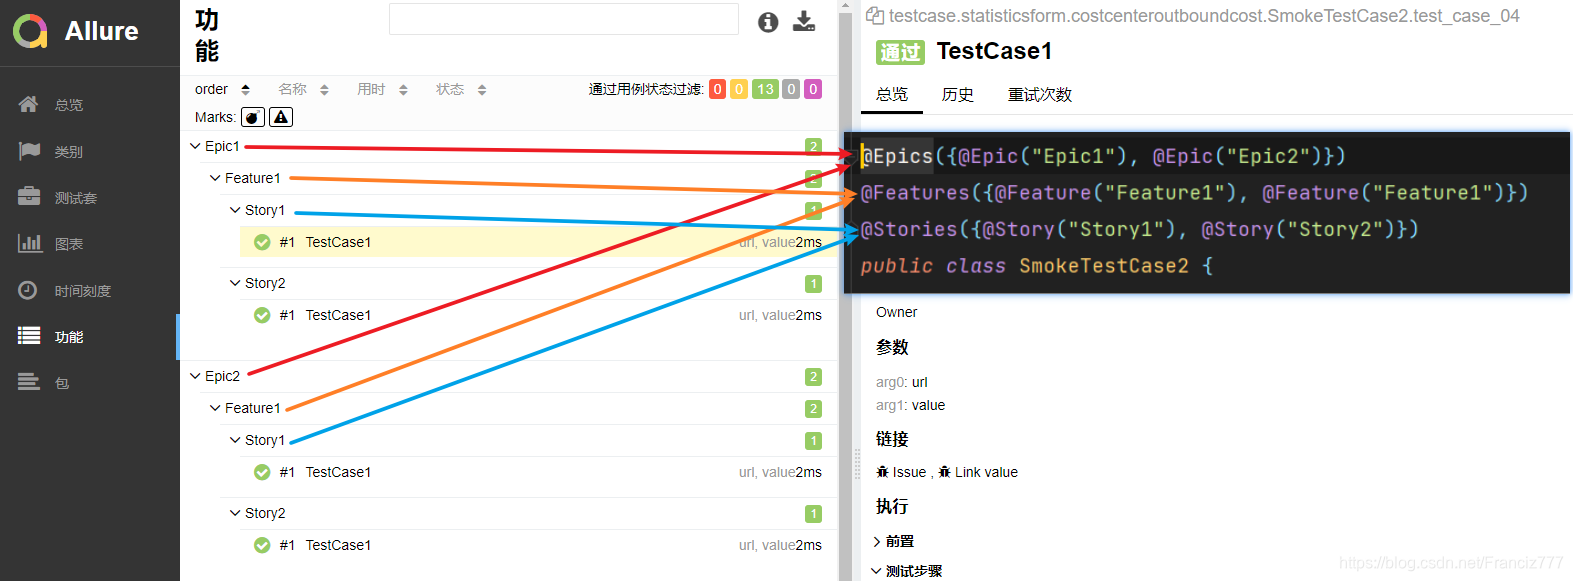Click the info icon beside the search box
The image size is (1573, 581).
pyautogui.click(x=767, y=21)
